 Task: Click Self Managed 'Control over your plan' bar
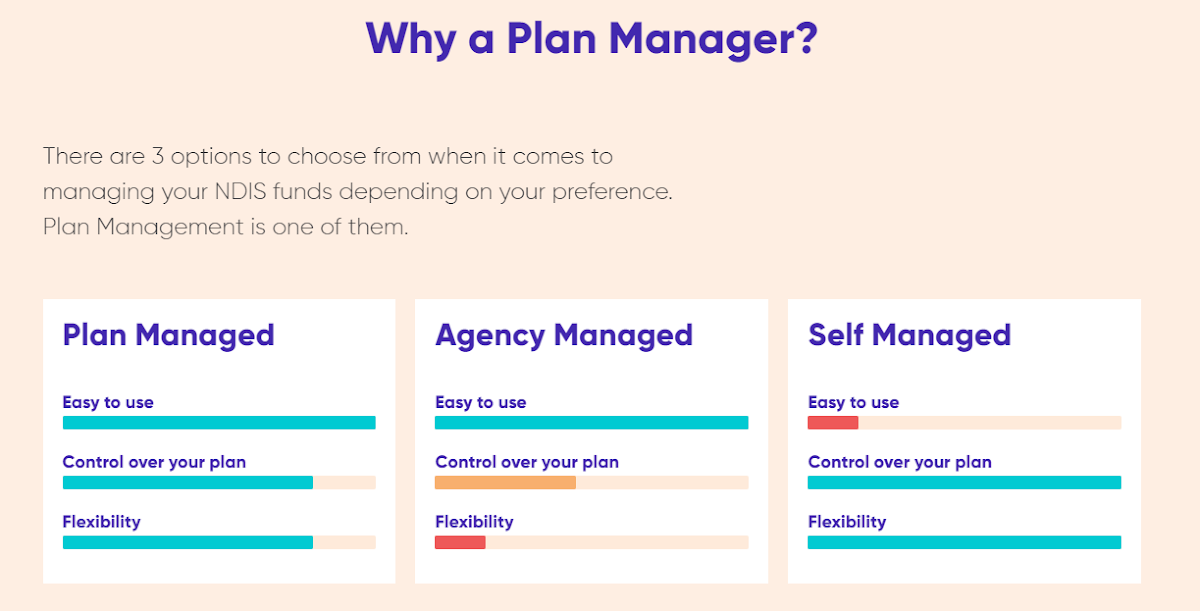(964, 483)
